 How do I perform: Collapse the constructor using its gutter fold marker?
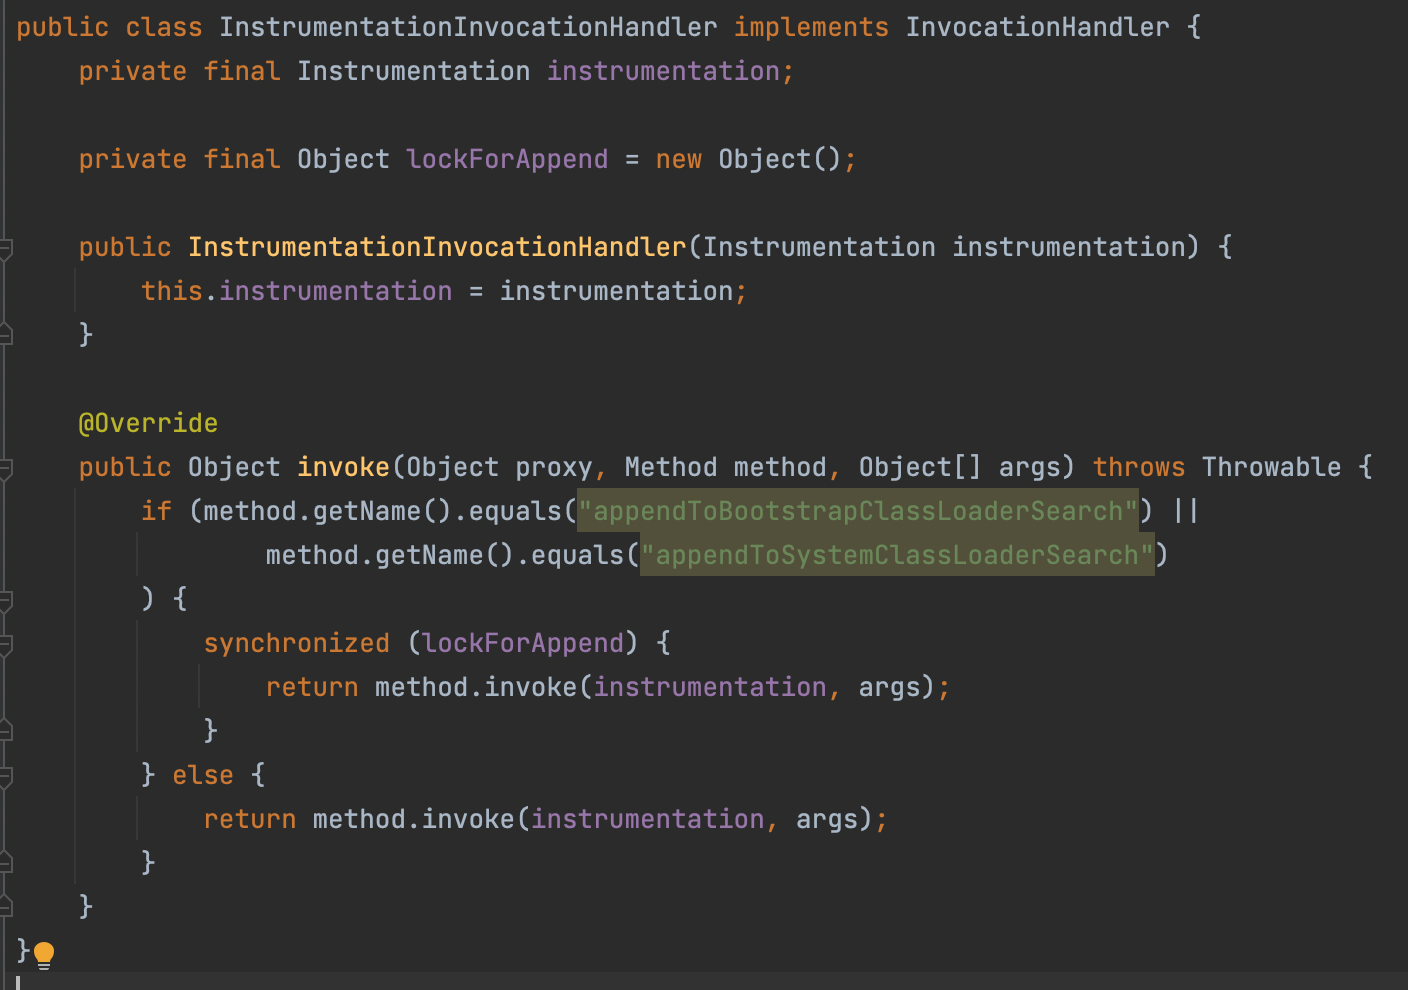[x=6, y=247]
